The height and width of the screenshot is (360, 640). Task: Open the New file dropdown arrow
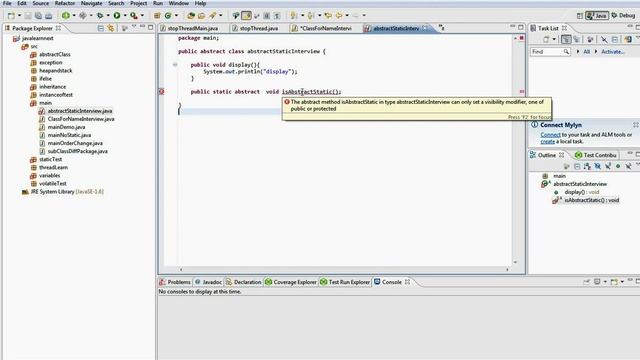point(19,16)
